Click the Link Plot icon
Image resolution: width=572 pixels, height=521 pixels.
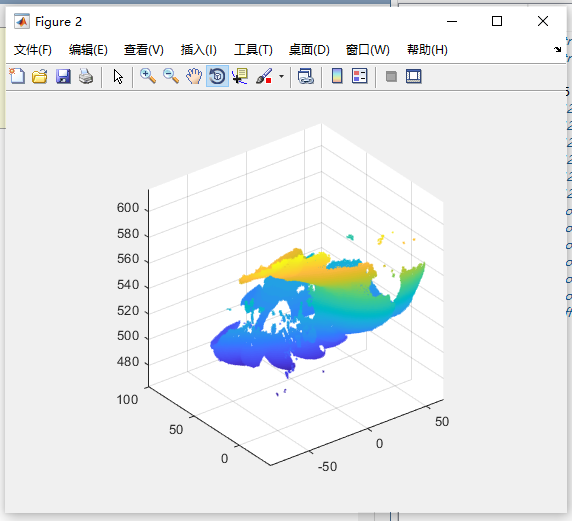pyautogui.click(x=305, y=76)
